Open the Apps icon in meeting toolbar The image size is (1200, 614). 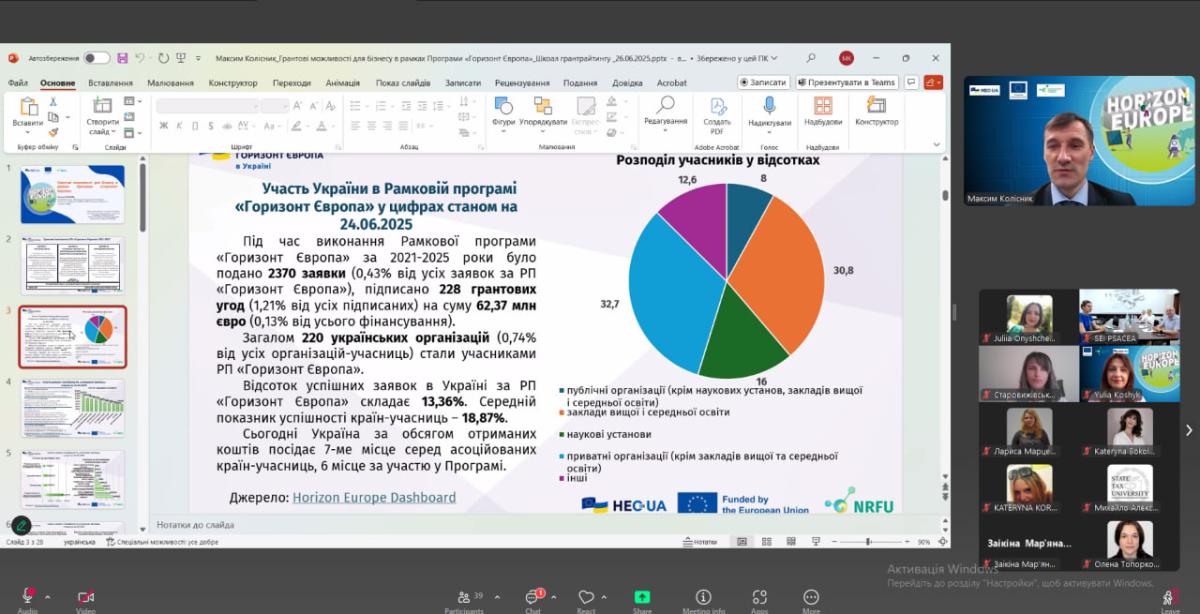tap(760, 597)
